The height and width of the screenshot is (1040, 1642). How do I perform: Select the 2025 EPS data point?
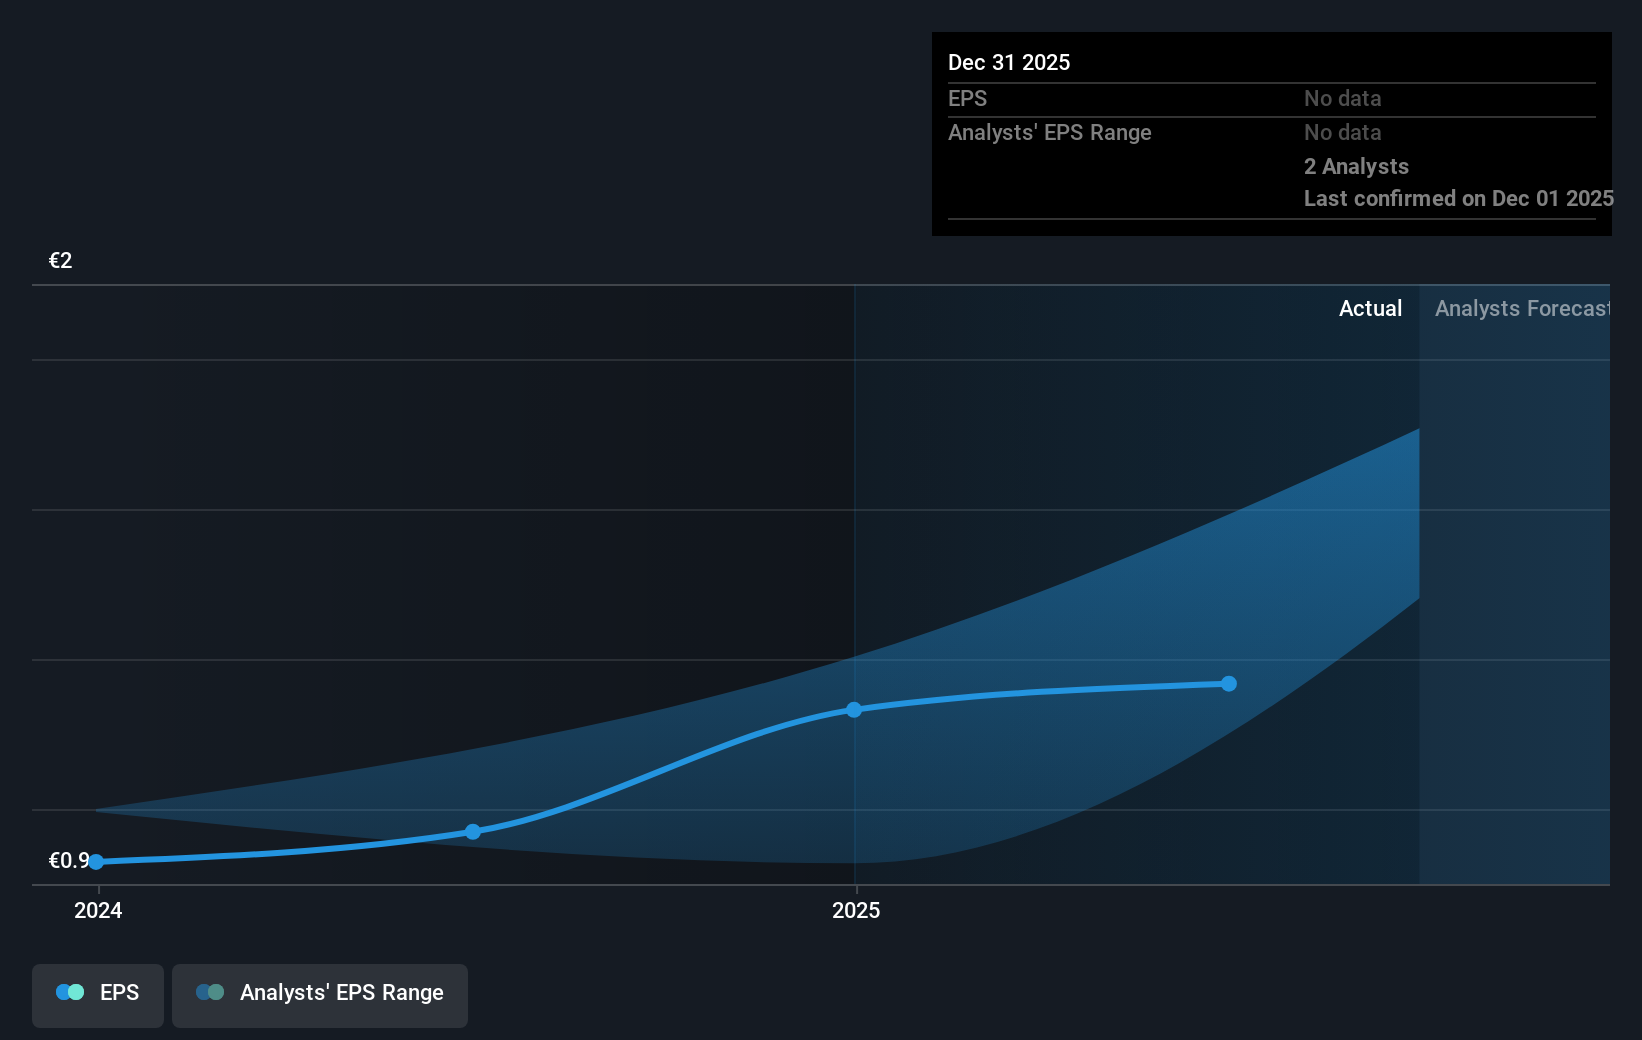[x=853, y=710]
